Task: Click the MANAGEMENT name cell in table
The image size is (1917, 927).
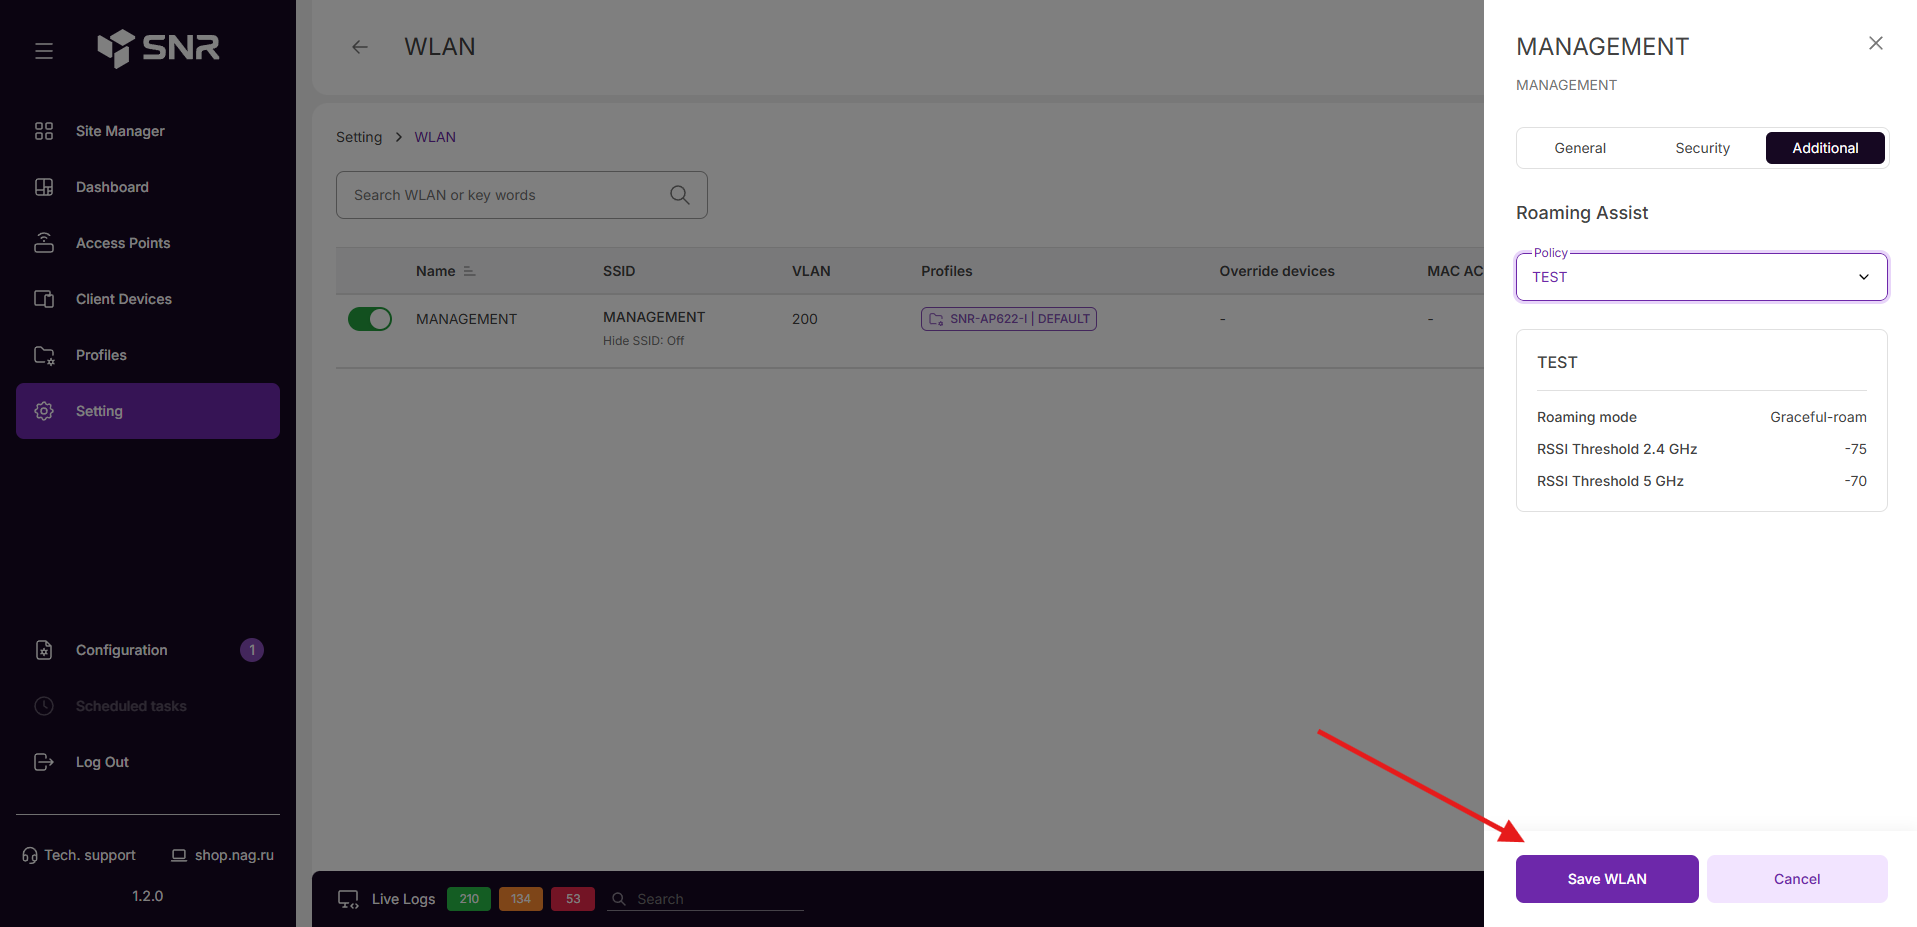Action: coord(466,319)
